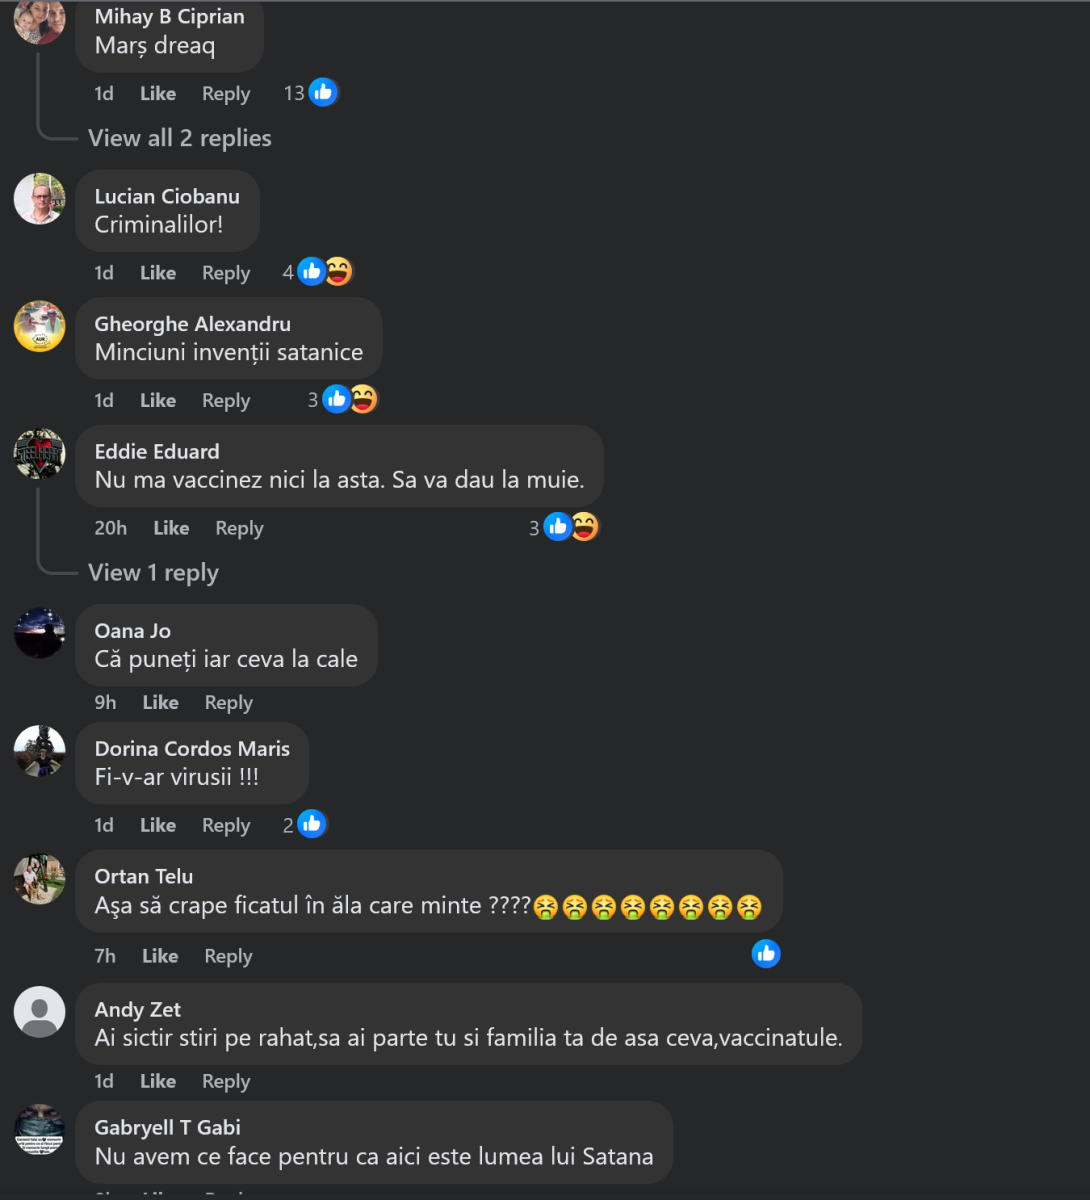Open Lucian Ciobanu's profile picture
The image size is (1090, 1200).
40,198
